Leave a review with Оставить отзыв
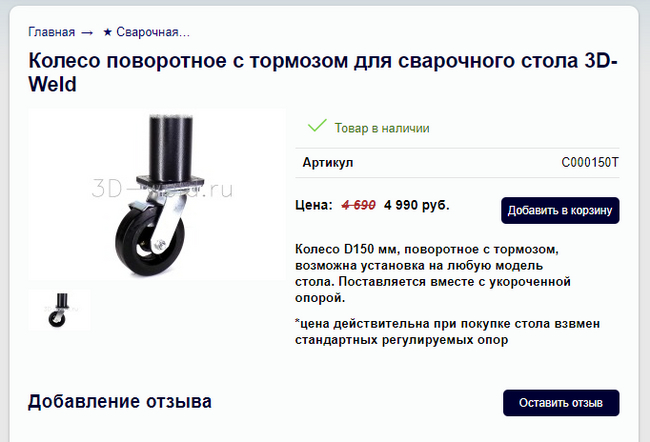Screen dimensions: 650x442 tap(561, 403)
